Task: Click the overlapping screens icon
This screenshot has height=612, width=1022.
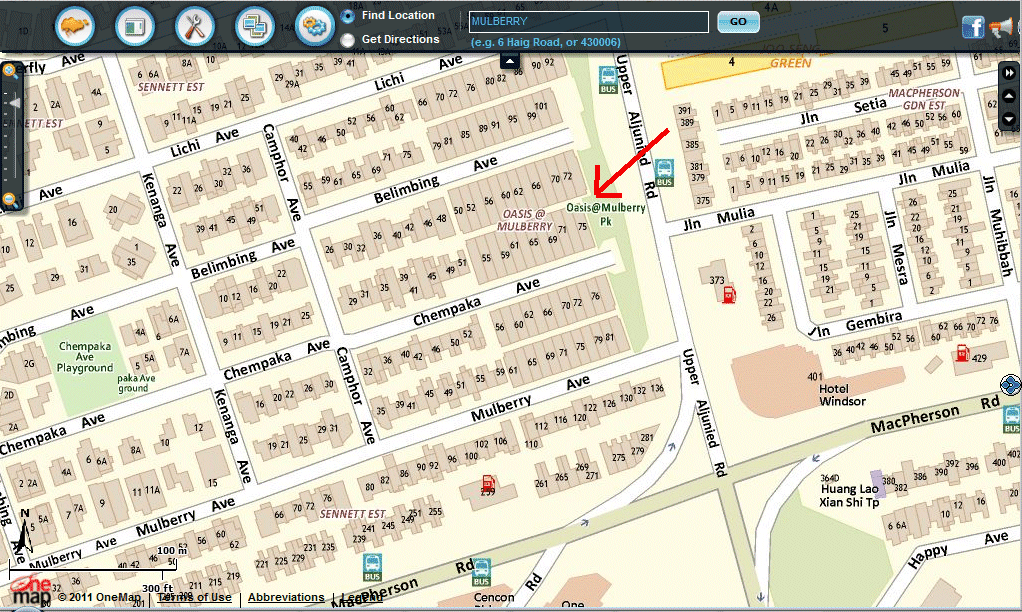Action: pyautogui.click(x=254, y=26)
